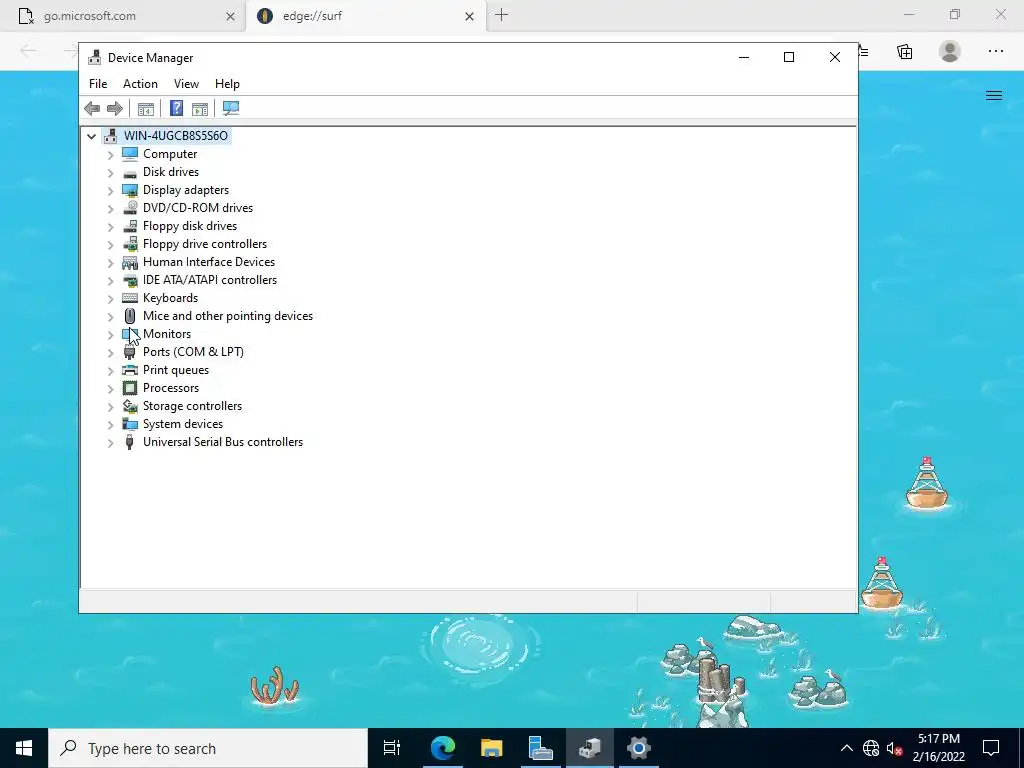1024x768 pixels.
Task: Select the Human Interface Devices icon
Action: [130, 262]
